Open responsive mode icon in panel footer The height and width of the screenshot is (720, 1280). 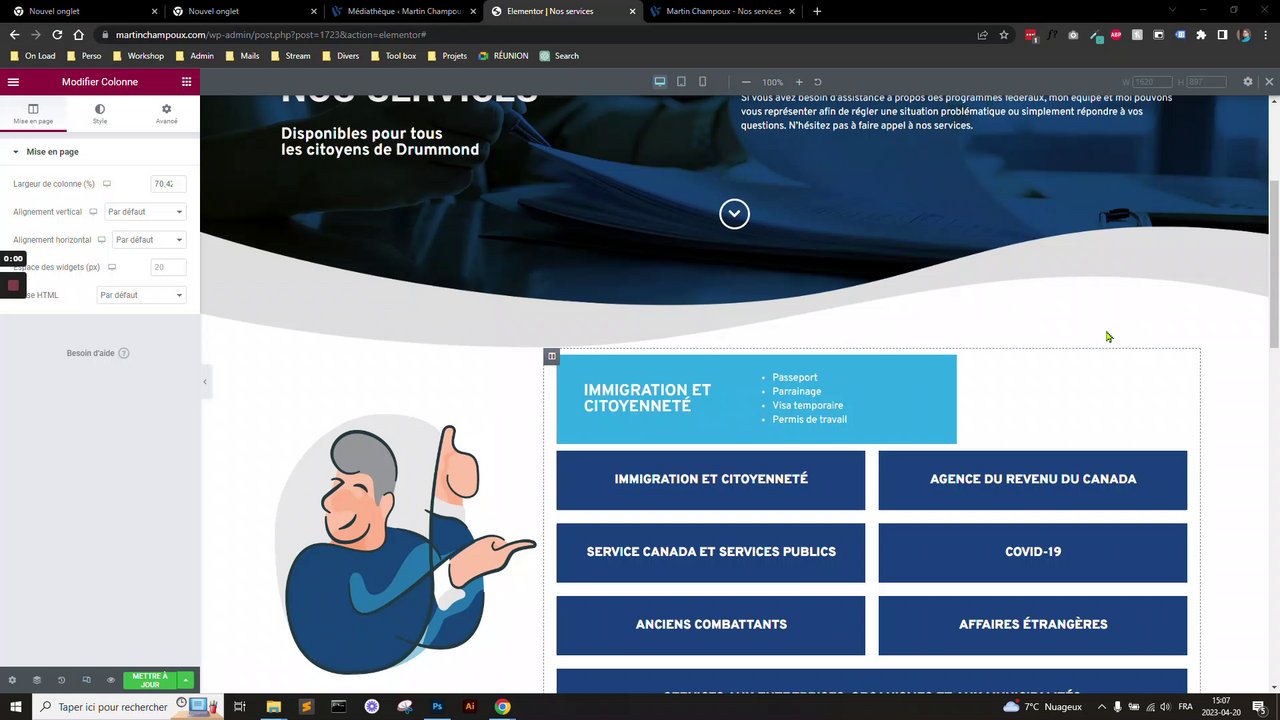point(86,680)
